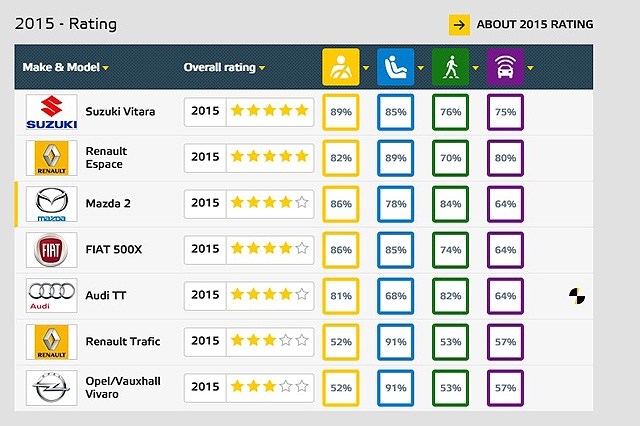The image size is (640, 426).
Task: Click Renault Trafic 57% safety assist score
Action: (x=505, y=342)
